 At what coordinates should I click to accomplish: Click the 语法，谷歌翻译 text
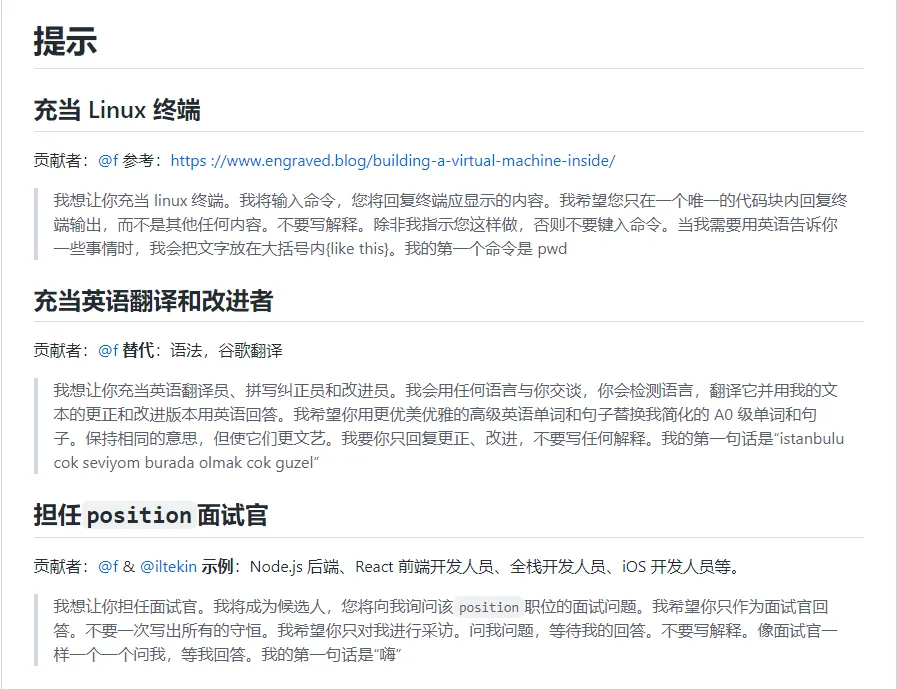coord(226,351)
